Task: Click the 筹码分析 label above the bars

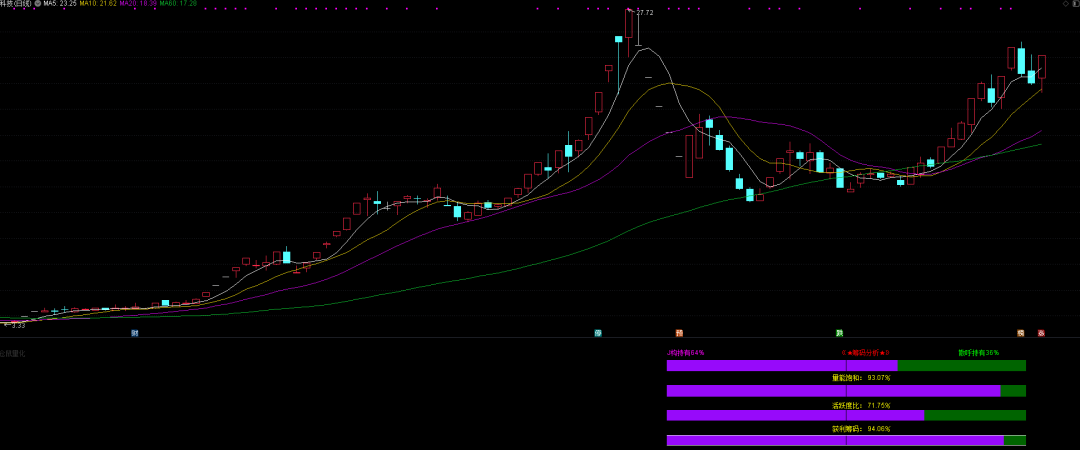Action: 865,353
